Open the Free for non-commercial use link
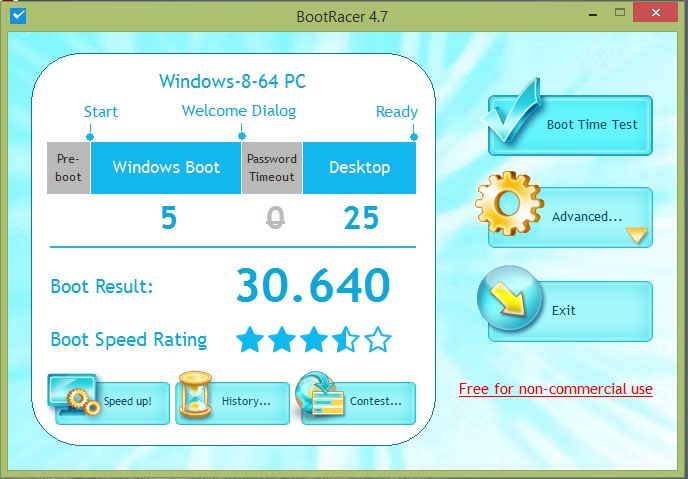Image resolution: width=688 pixels, height=479 pixels. click(x=555, y=389)
